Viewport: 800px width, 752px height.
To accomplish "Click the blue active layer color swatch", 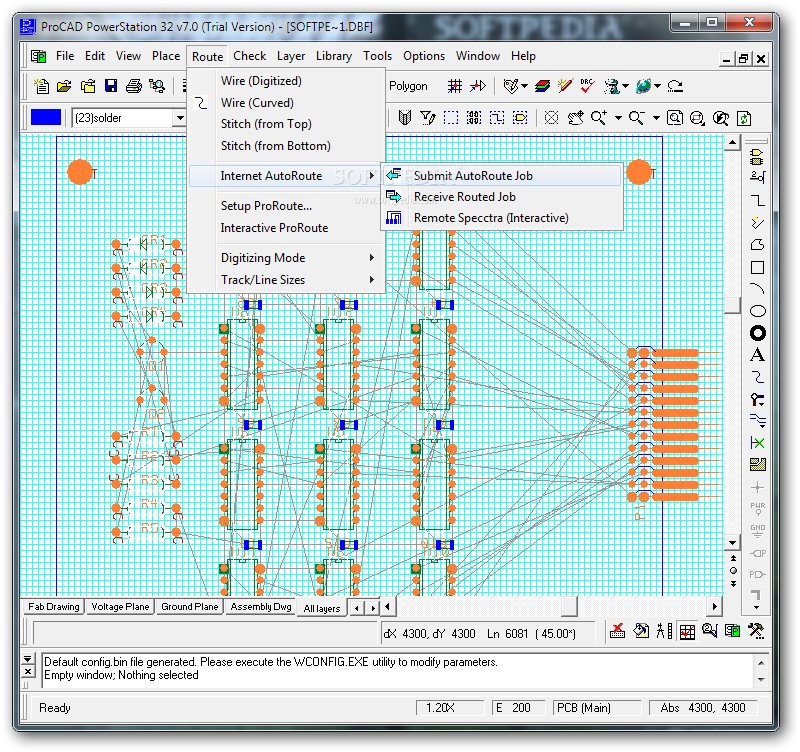I will pos(46,117).
